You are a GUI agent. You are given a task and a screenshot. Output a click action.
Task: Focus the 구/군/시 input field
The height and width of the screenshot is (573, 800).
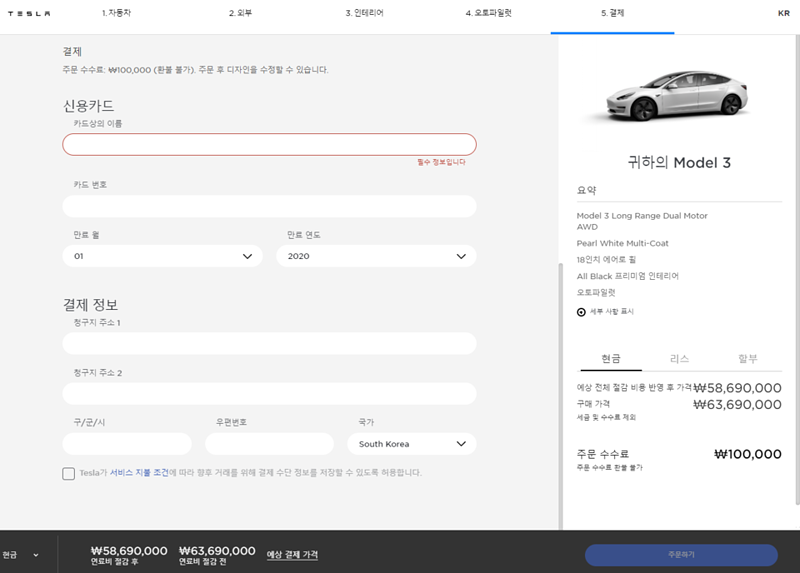pyautogui.click(x=127, y=444)
